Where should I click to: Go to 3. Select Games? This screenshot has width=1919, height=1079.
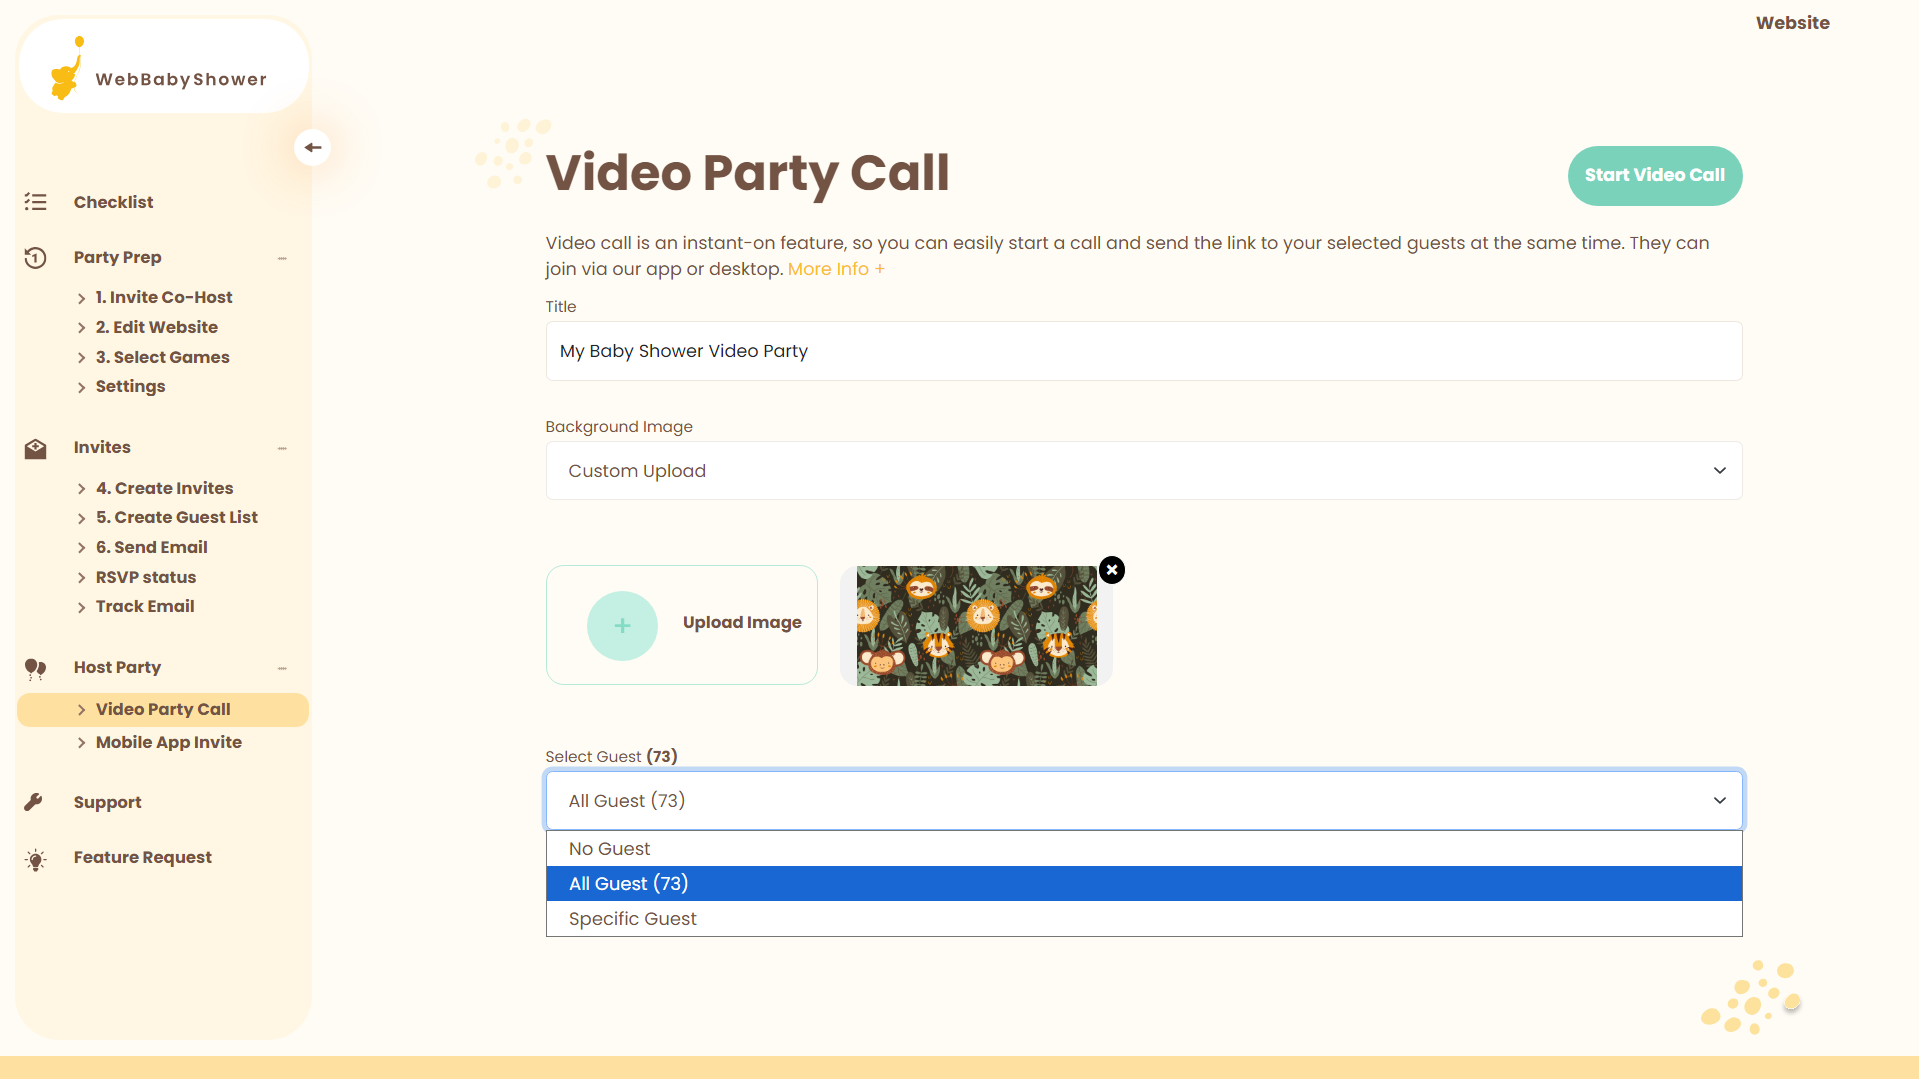163,357
